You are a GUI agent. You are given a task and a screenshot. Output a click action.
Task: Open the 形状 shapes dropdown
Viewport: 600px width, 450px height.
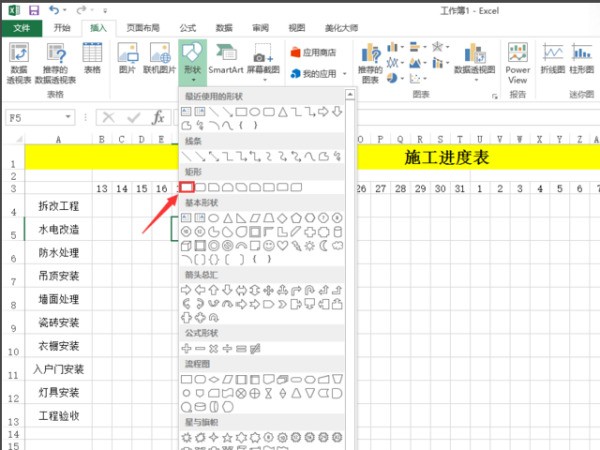pos(192,58)
